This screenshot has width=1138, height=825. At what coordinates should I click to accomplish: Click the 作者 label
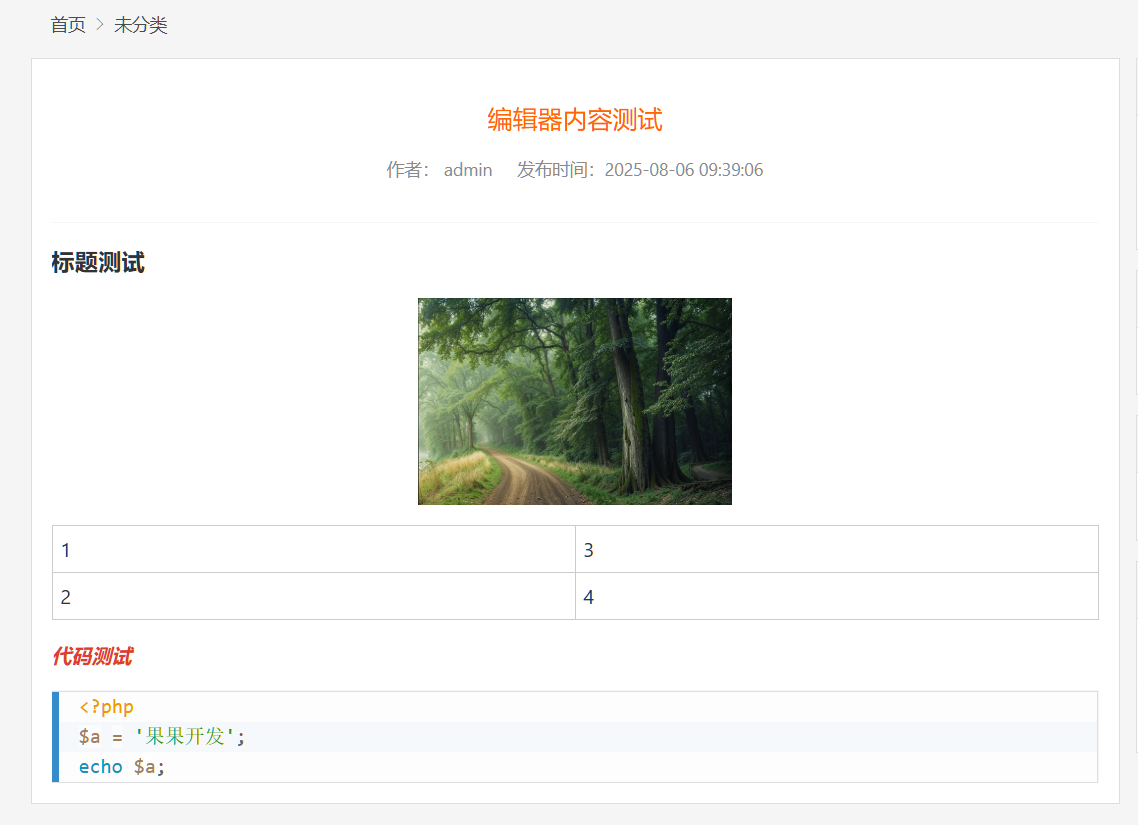[x=408, y=170]
